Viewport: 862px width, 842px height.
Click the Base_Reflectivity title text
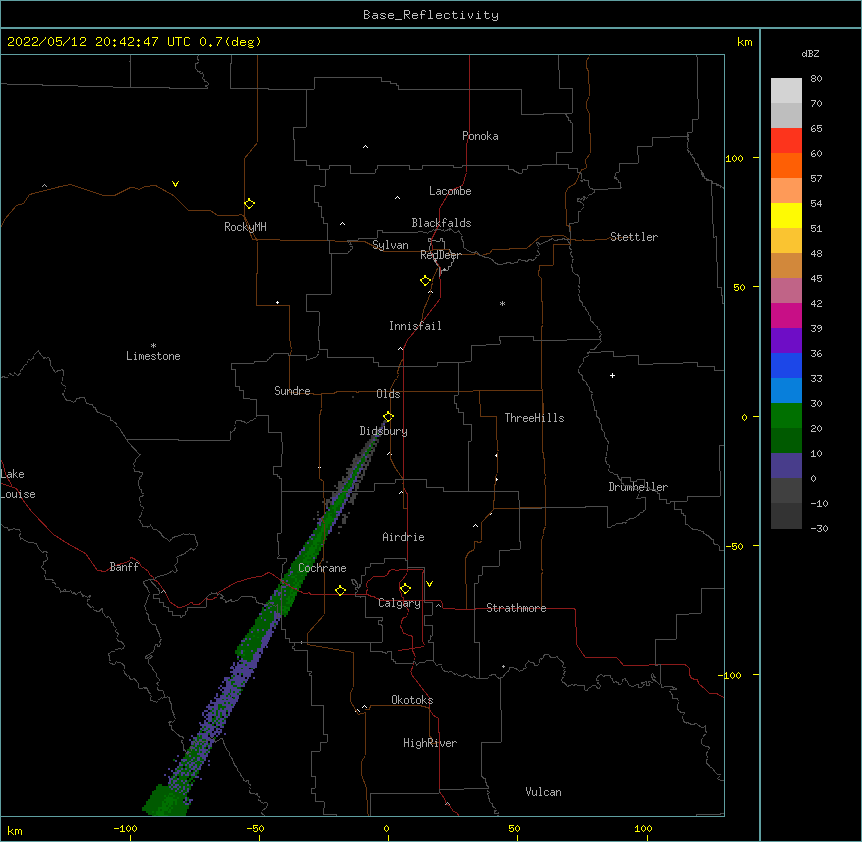(x=431, y=15)
